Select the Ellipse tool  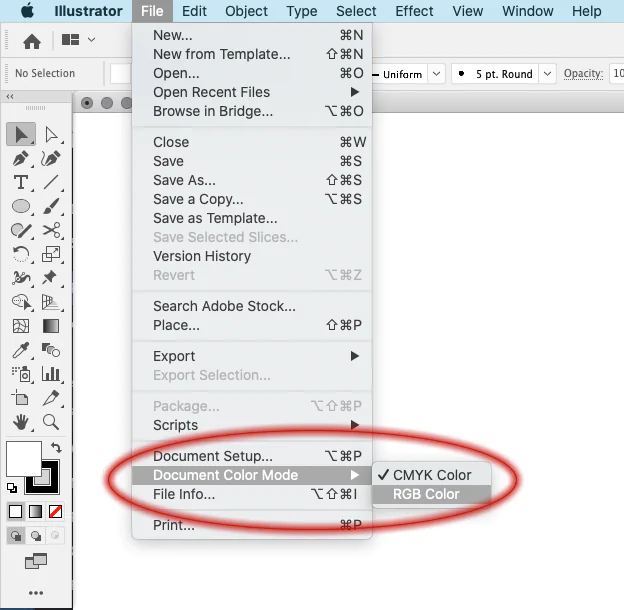tap(21, 206)
